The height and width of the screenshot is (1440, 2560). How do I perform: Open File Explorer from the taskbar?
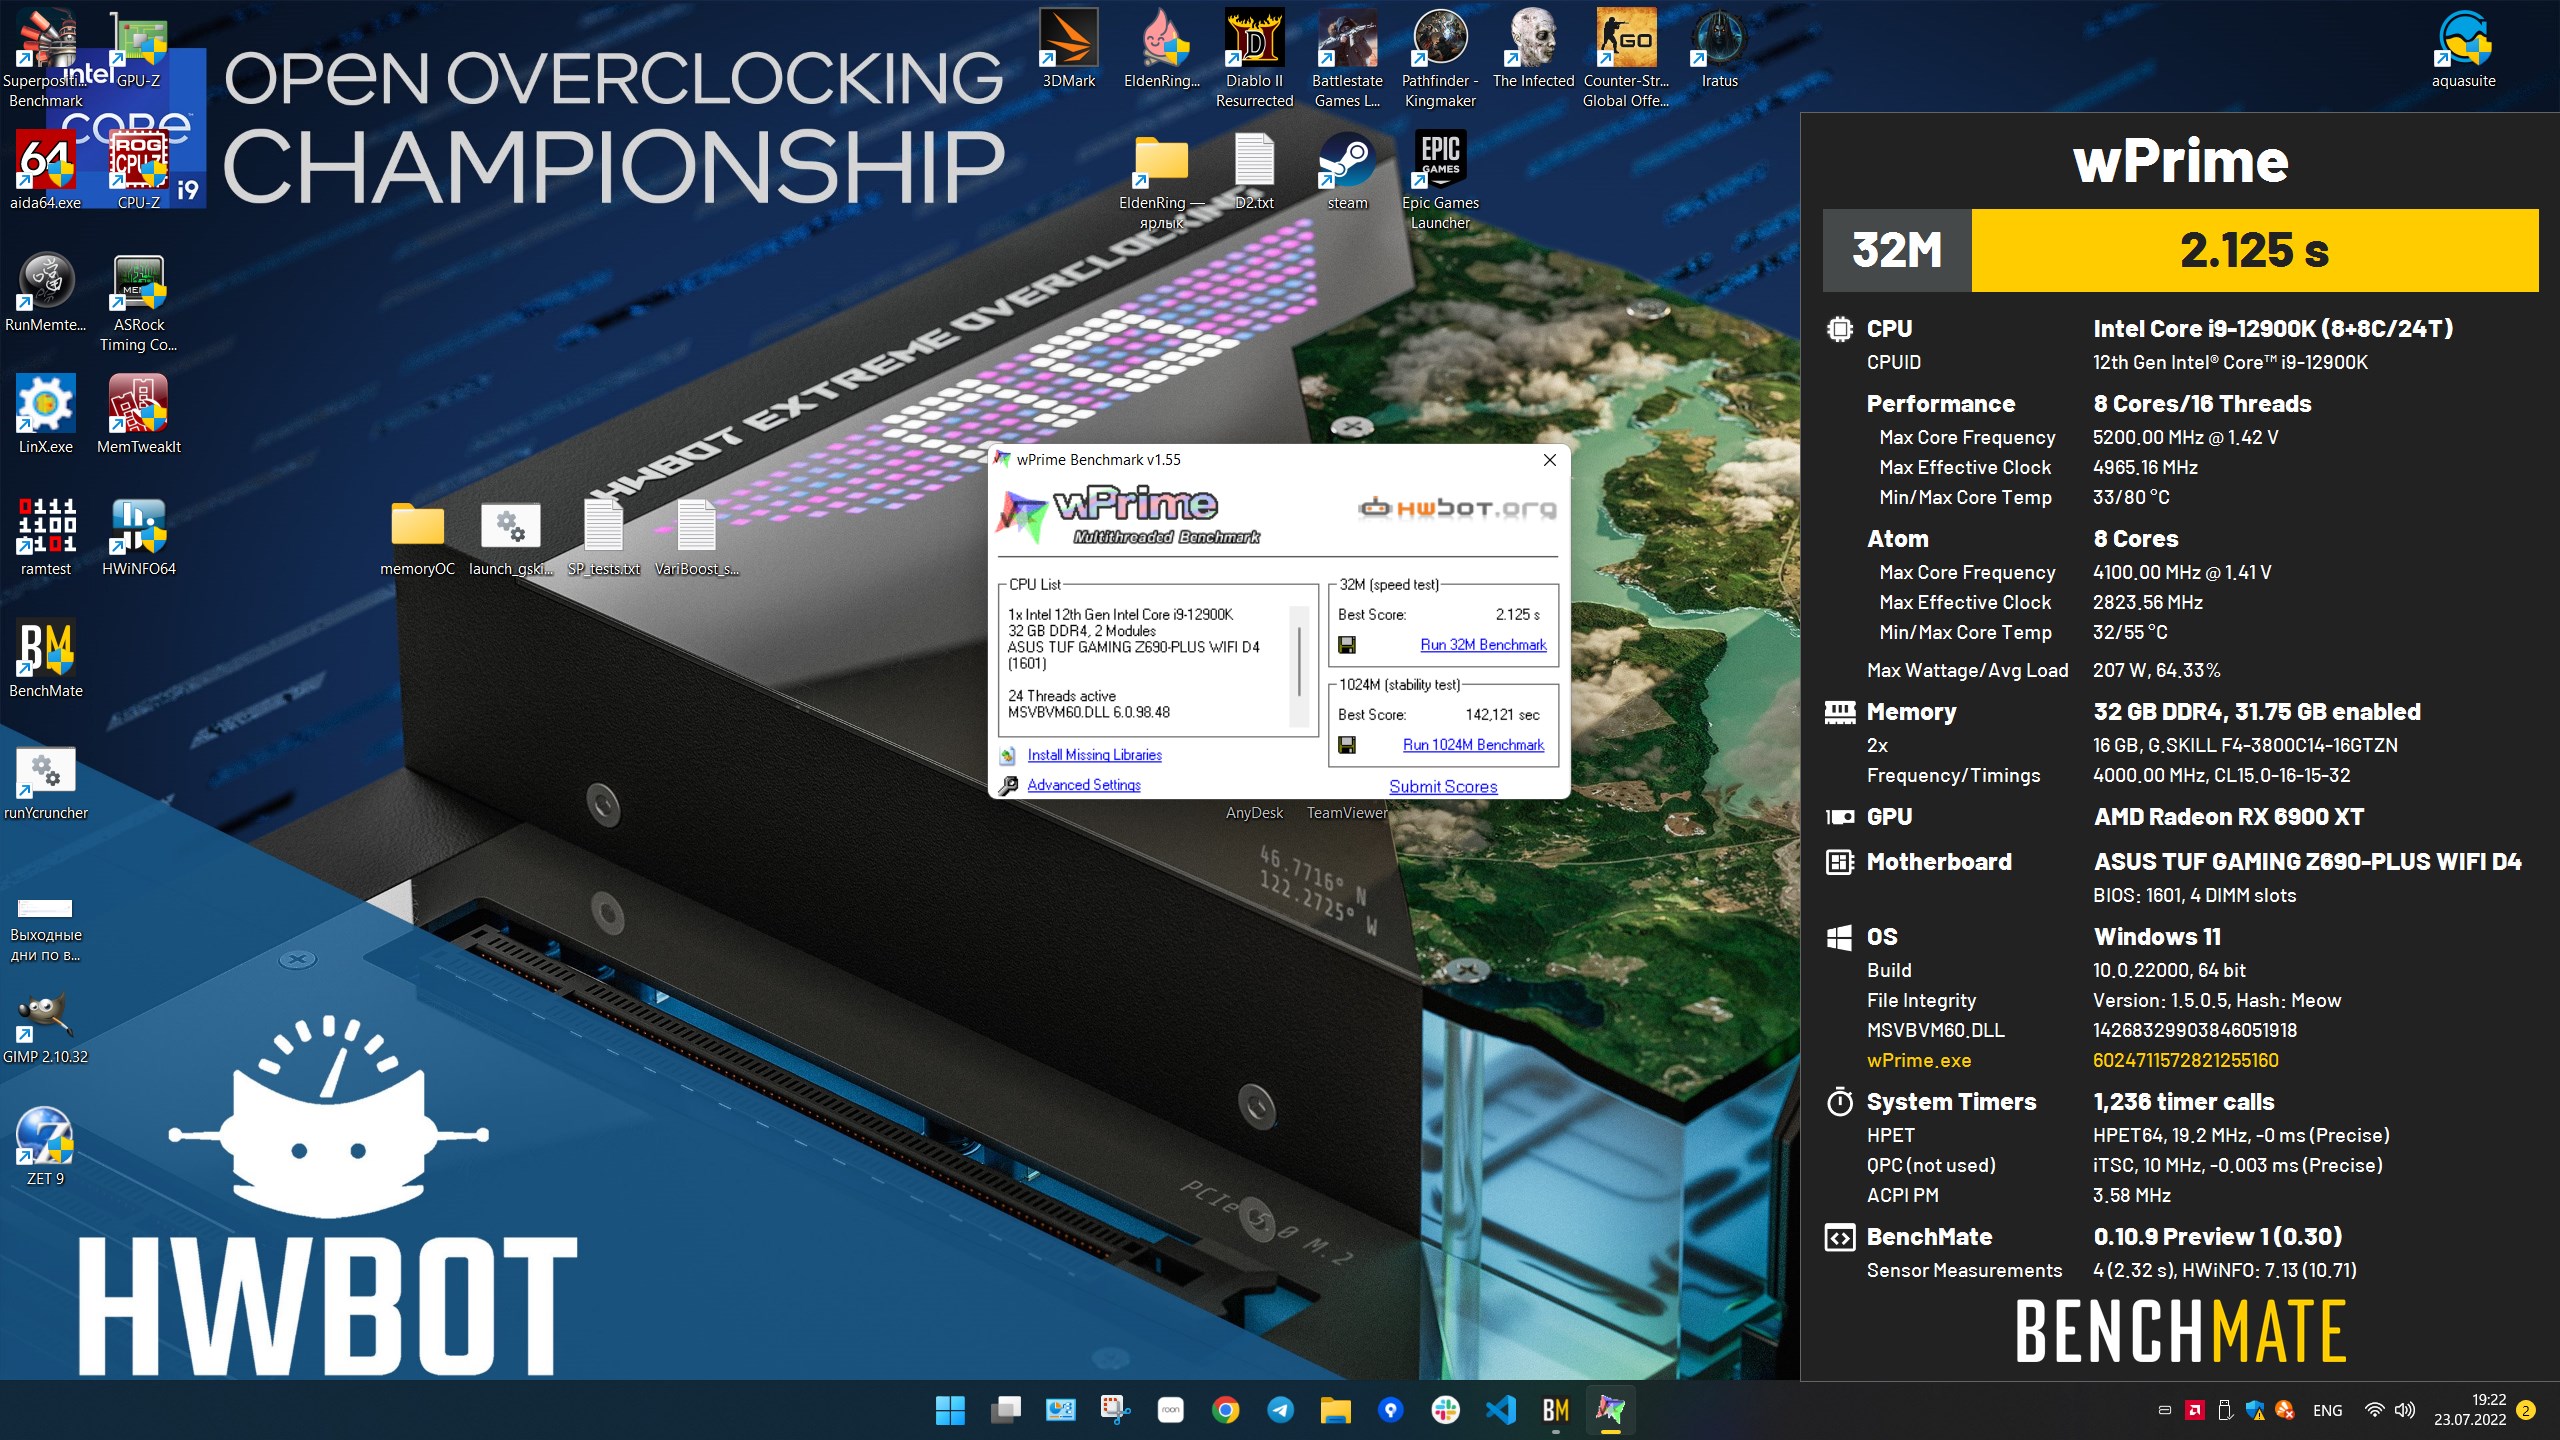pos(1335,1410)
